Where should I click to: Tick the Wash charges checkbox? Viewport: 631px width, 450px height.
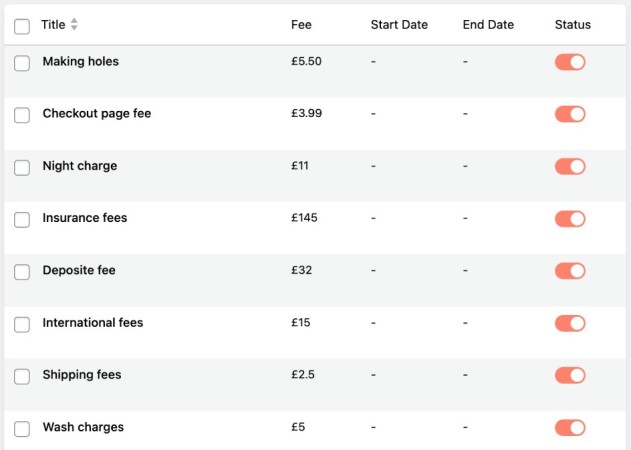point(22,429)
